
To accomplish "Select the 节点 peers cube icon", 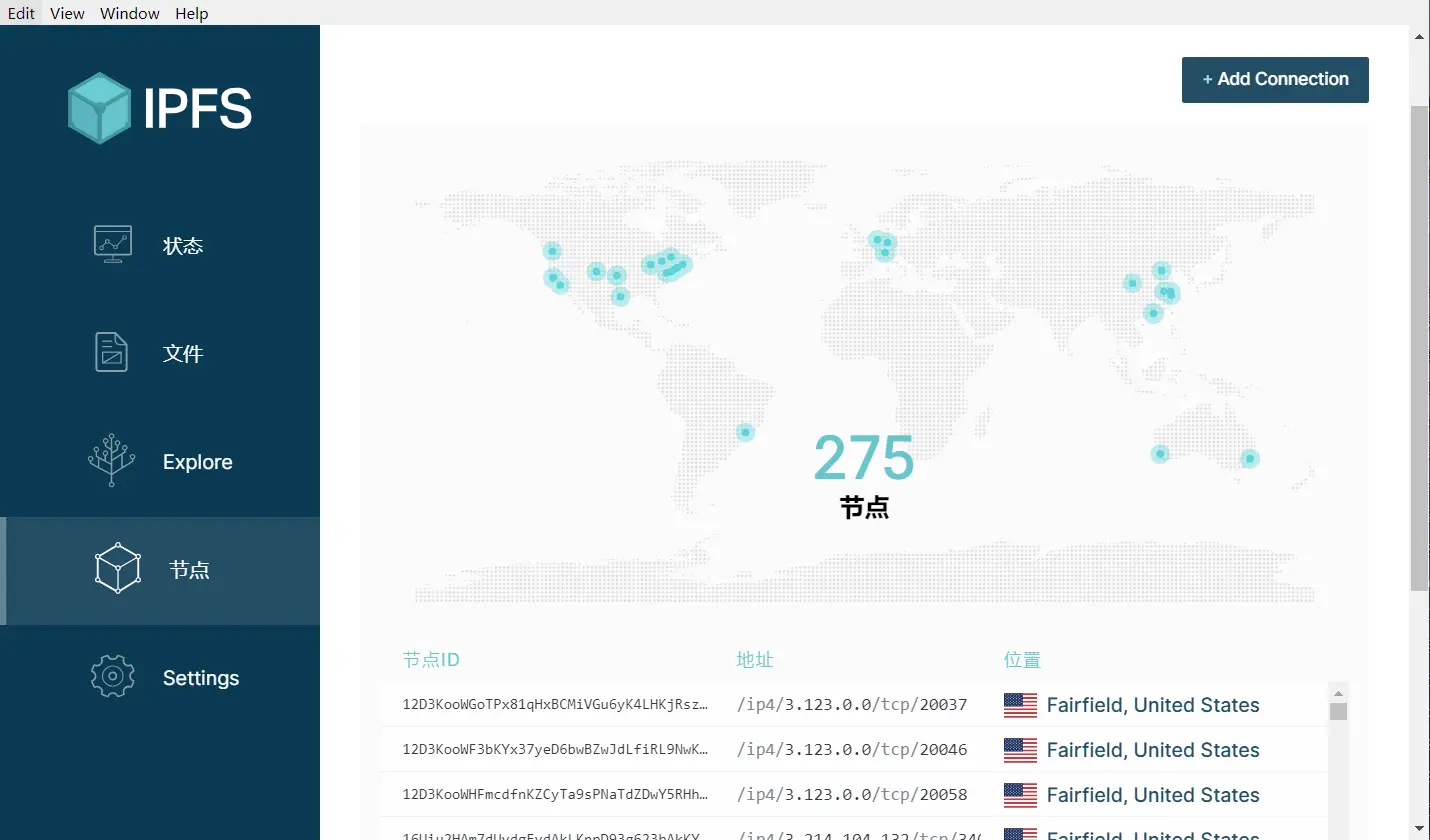I will 117,568.
